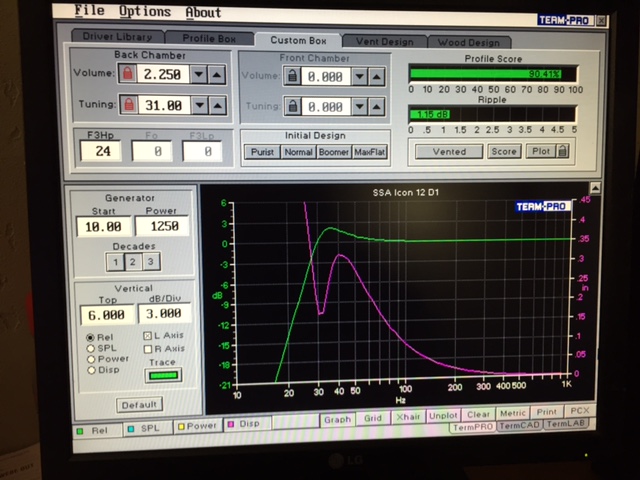
Task: Select the SPL vertical radio button
Action: click(91, 349)
